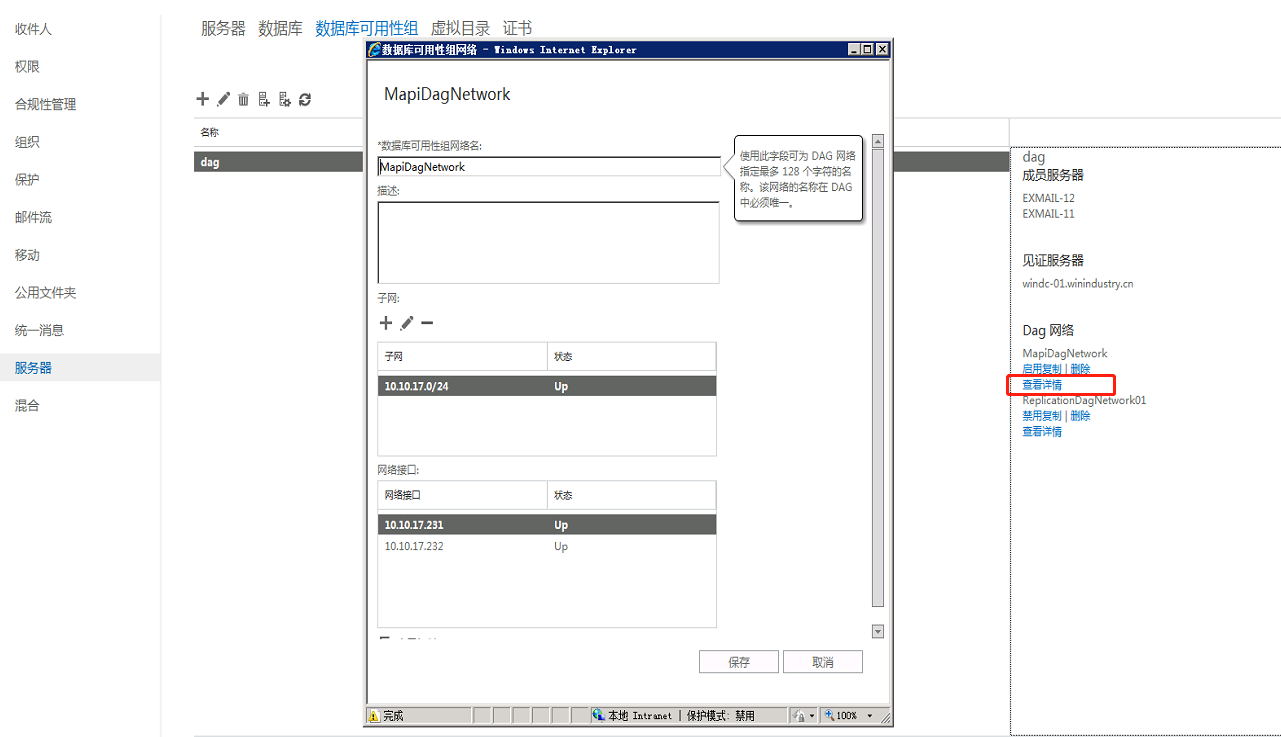The image size is (1281, 737).
Task: Click the 取消 button
Action: point(823,662)
